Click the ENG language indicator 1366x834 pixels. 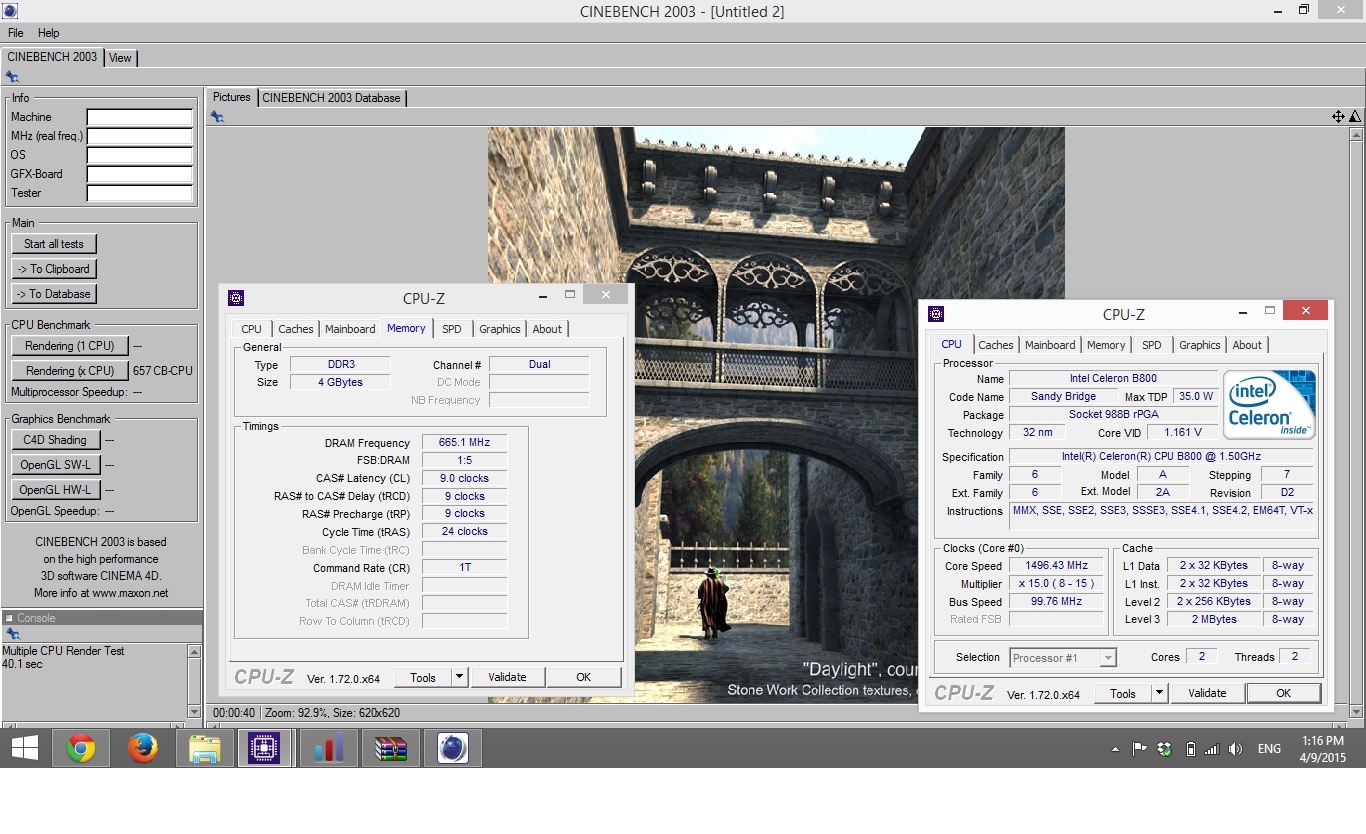pyautogui.click(x=1269, y=749)
